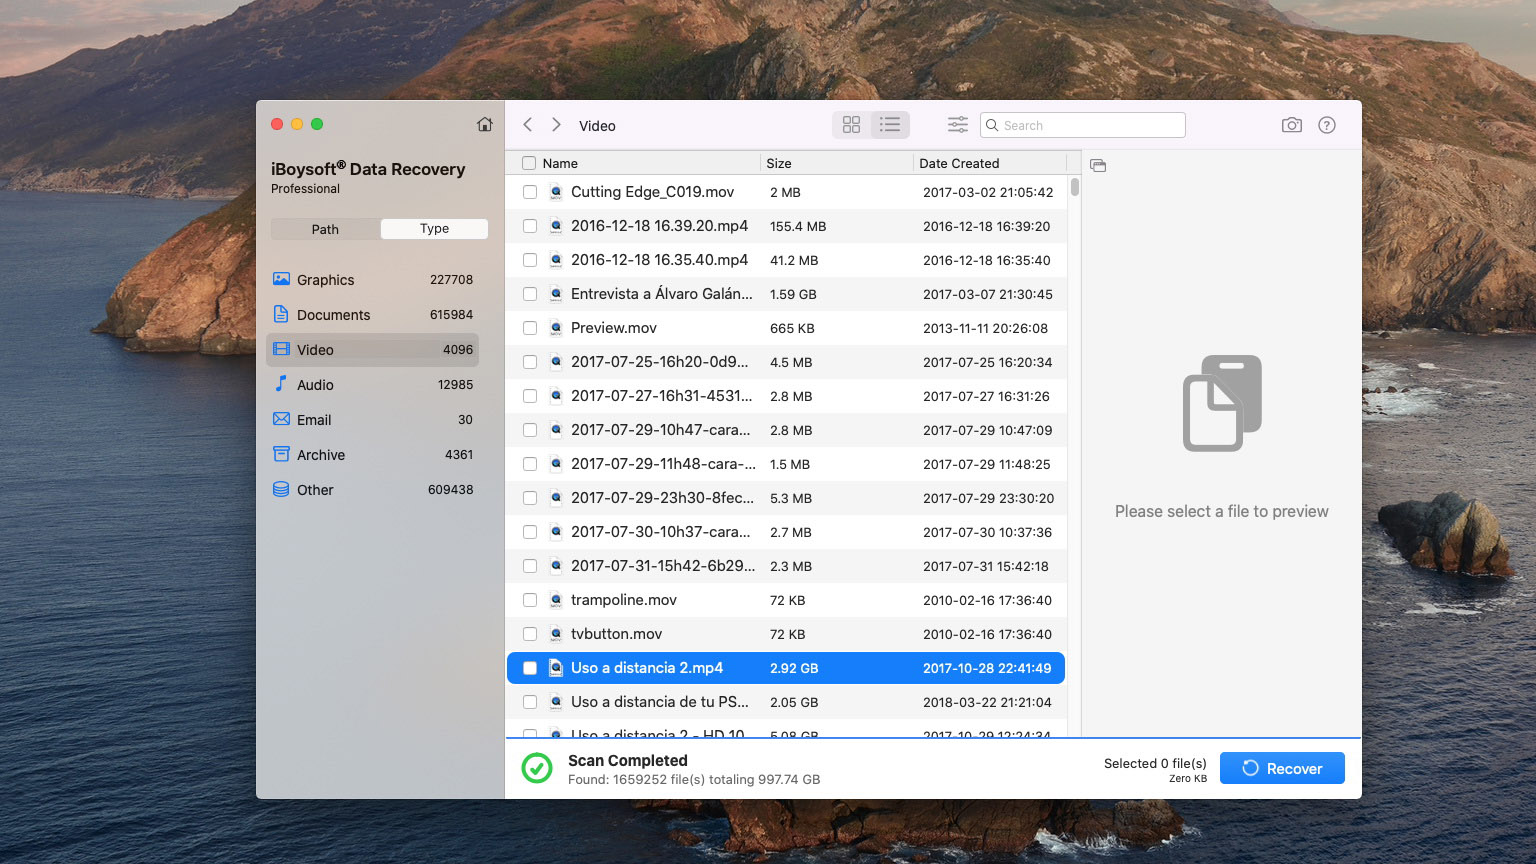Click the Documents count 615984
The width and height of the screenshot is (1536, 864).
pos(451,315)
